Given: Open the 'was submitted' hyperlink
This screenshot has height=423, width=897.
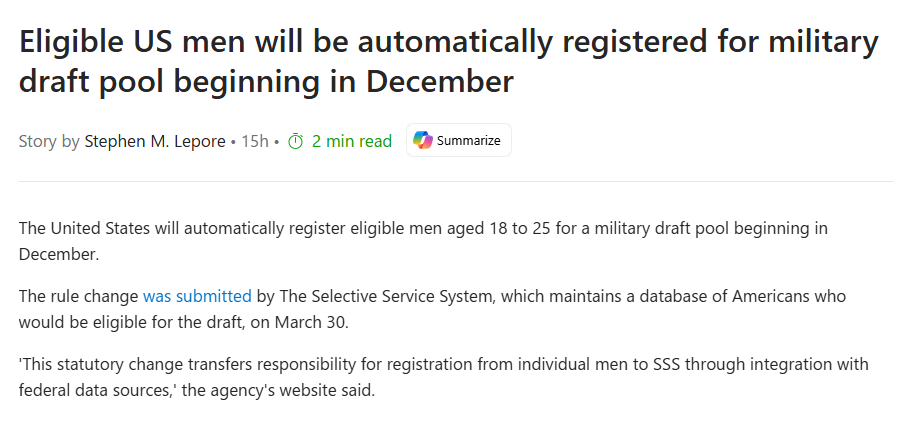Looking at the screenshot, I should (x=197, y=296).
